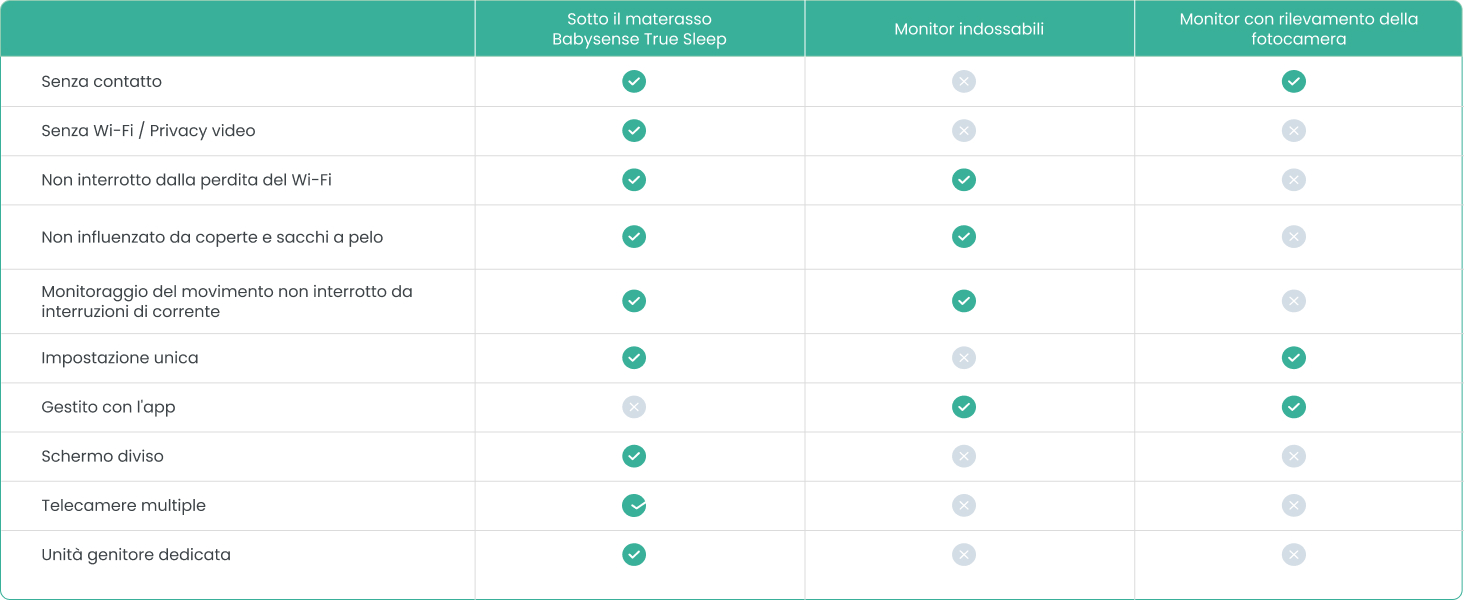The image size is (1464, 600).
Task: Click camera checkmark for Impostazione unica
Action: point(1294,358)
